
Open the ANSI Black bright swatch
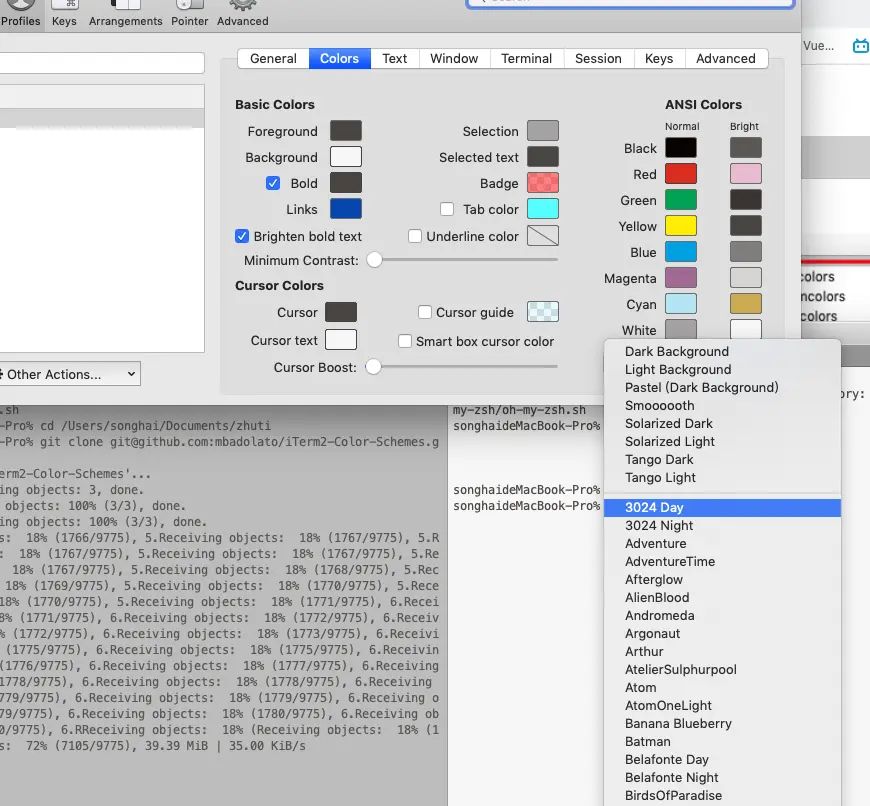coord(746,148)
